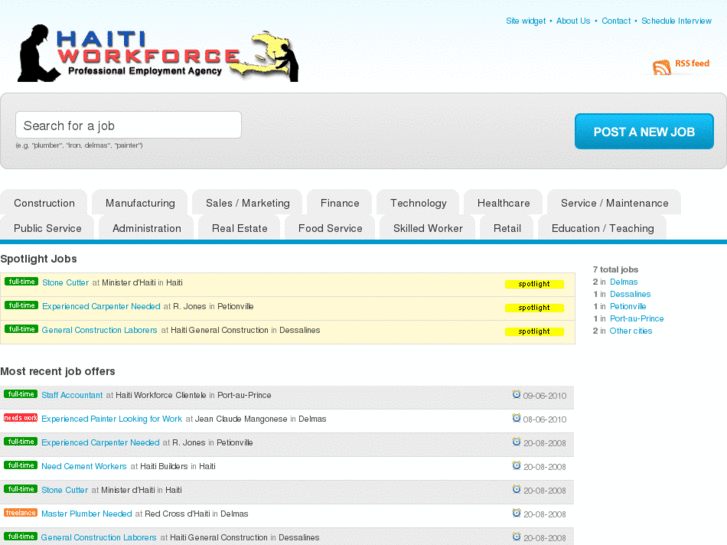Open the Haiti Workforce logo
The width and height of the screenshot is (727, 545).
coord(158,54)
